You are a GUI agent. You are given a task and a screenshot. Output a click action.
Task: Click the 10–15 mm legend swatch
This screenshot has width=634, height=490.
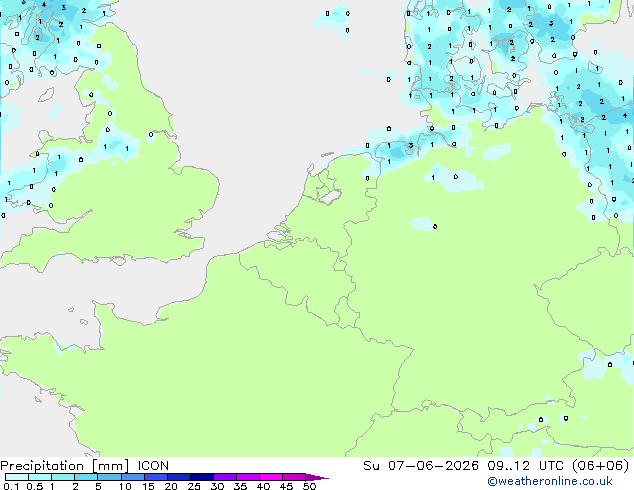132,477
